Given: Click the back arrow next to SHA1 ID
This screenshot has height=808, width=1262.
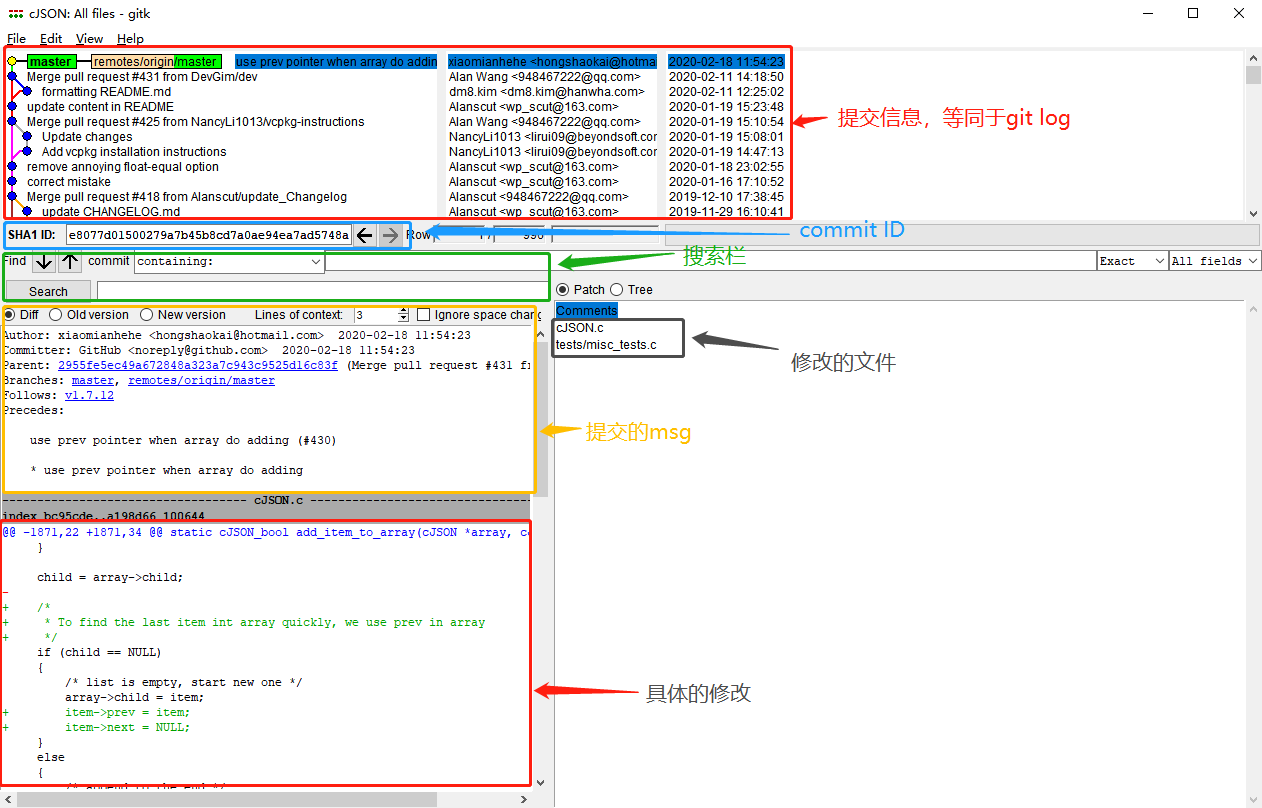Looking at the screenshot, I should pyautogui.click(x=365, y=235).
